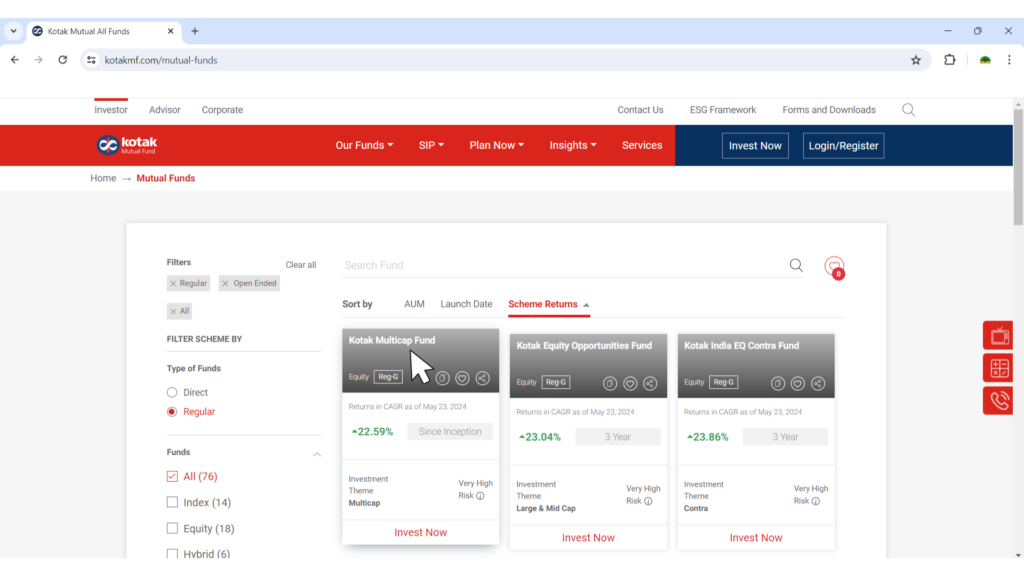This screenshot has width=1024, height=576.
Task: Click the Invest Now header button
Action: [755, 146]
